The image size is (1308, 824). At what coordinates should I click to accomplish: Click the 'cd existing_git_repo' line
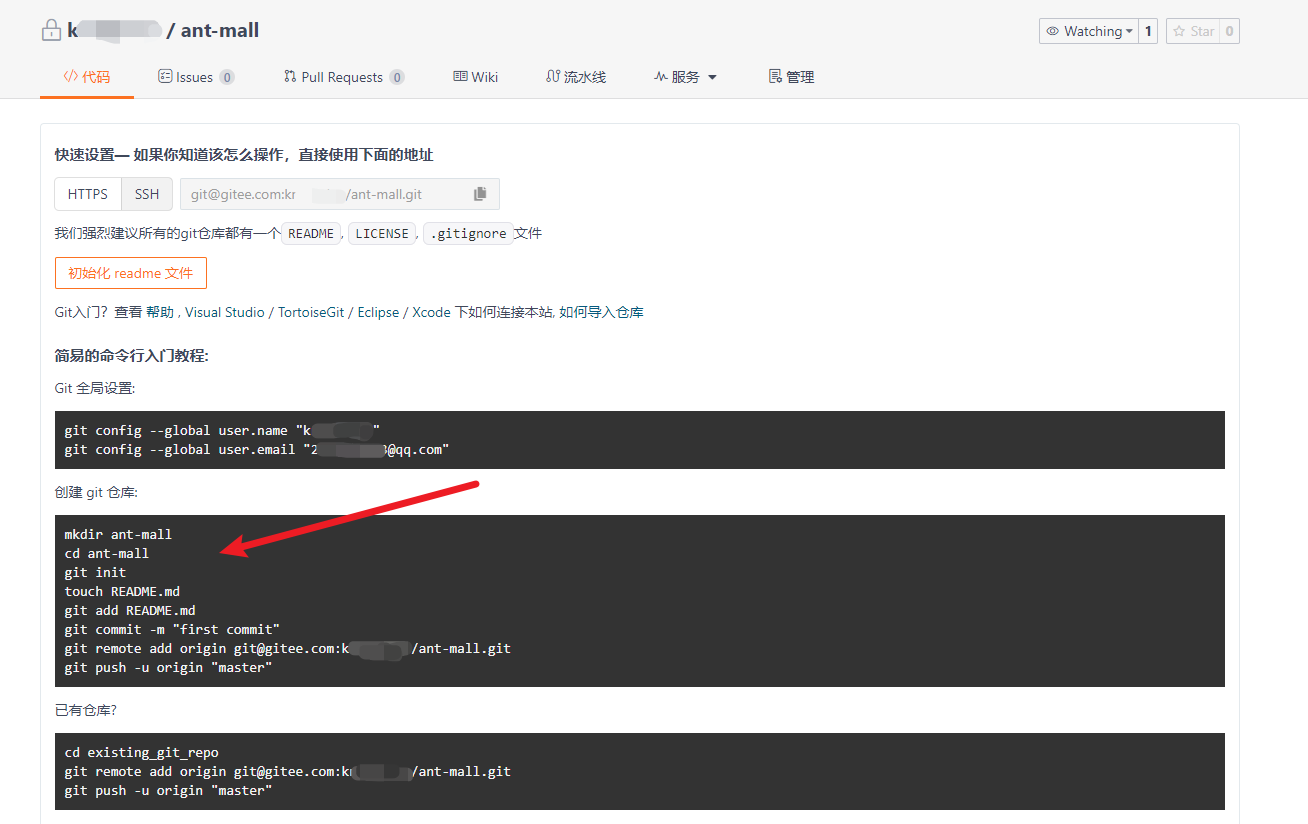coord(141,752)
